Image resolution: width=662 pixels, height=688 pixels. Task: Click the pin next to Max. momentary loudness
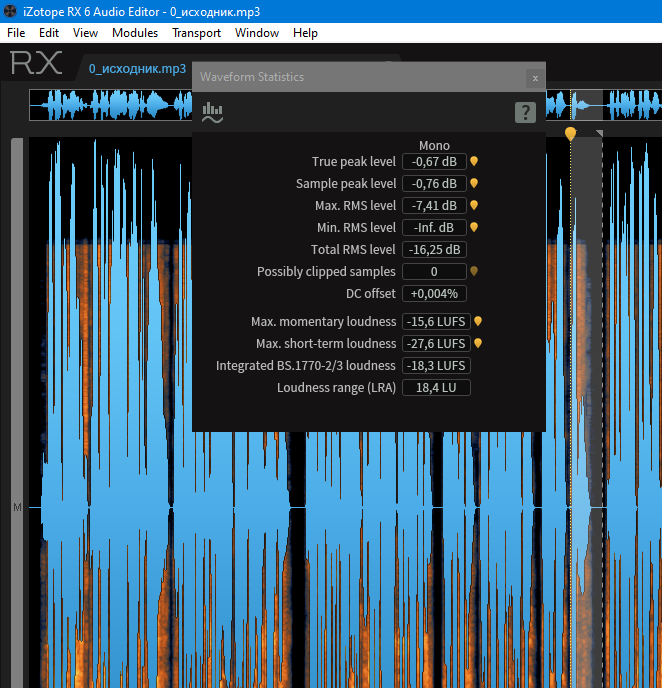coord(478,322)
